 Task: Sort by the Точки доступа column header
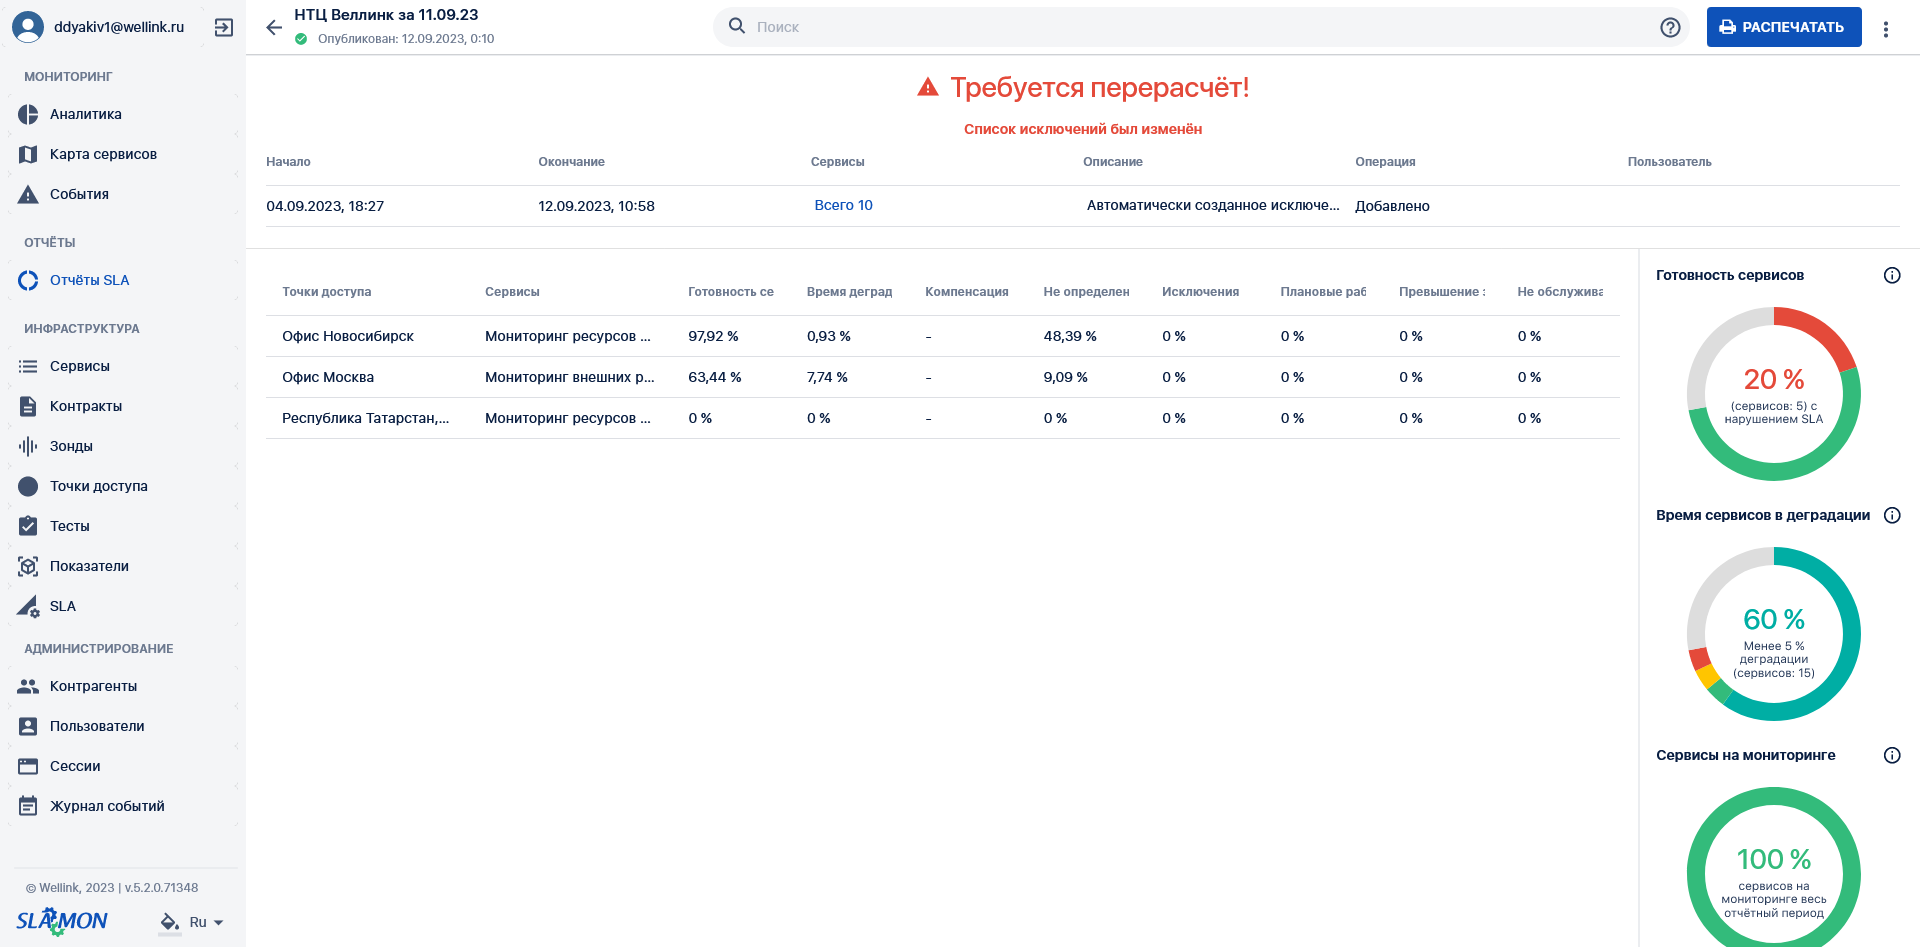pyautogui.click(x=326, y=292)
